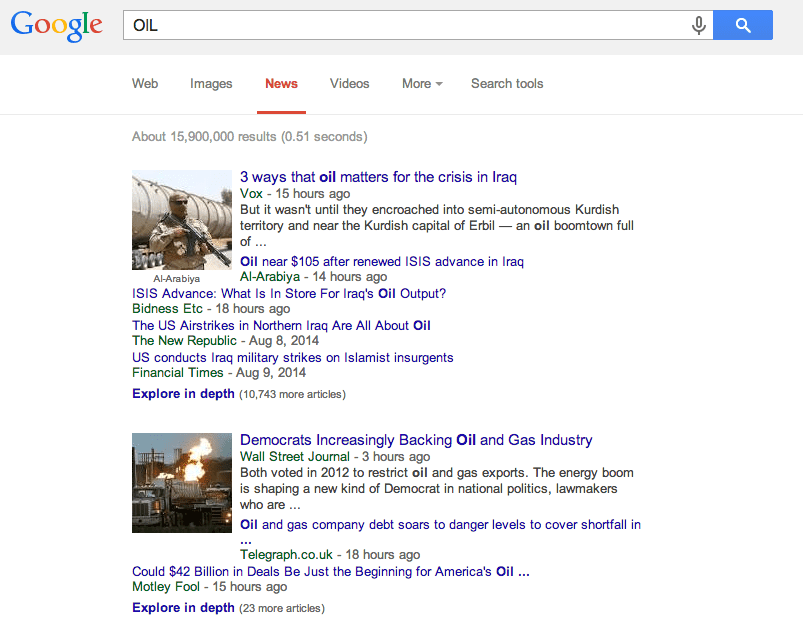
Task: Click the Al-Arabiya caption under the photo
Action: [176, 279]
